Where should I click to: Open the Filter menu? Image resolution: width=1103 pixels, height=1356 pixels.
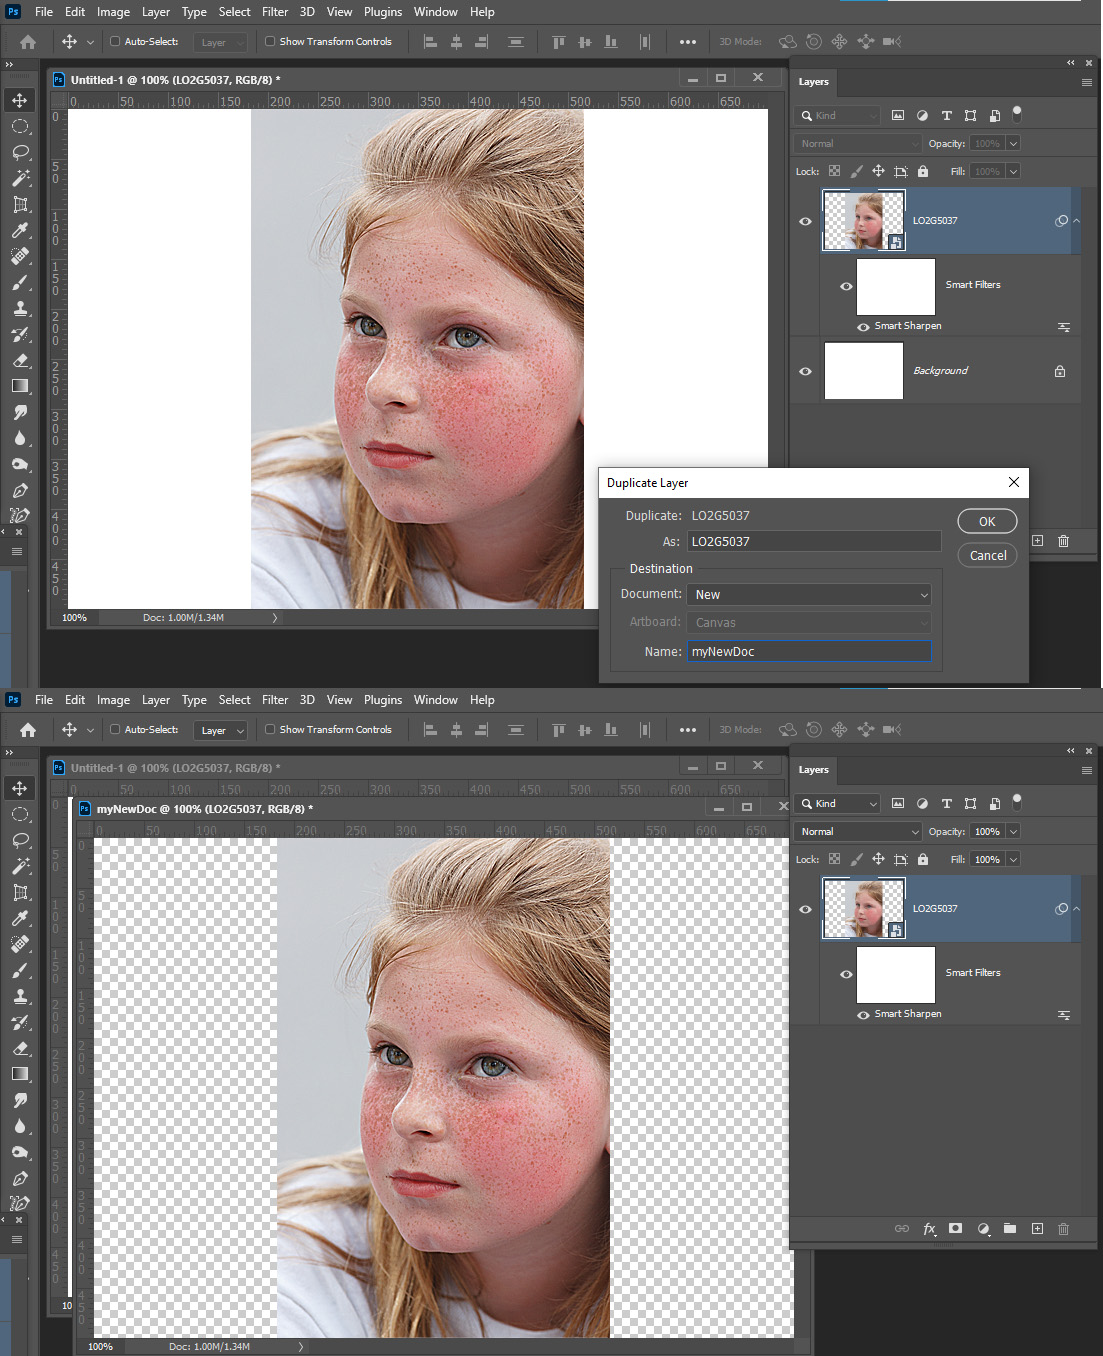pyautogui.click(x=275, y=11)
